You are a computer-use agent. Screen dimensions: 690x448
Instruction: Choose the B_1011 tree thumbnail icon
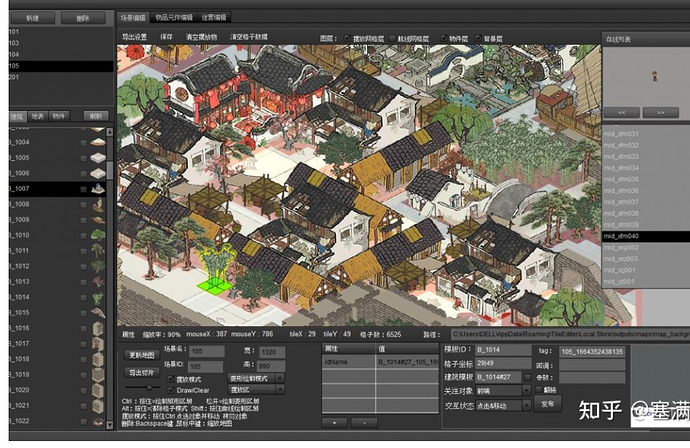tap(98, 250)
